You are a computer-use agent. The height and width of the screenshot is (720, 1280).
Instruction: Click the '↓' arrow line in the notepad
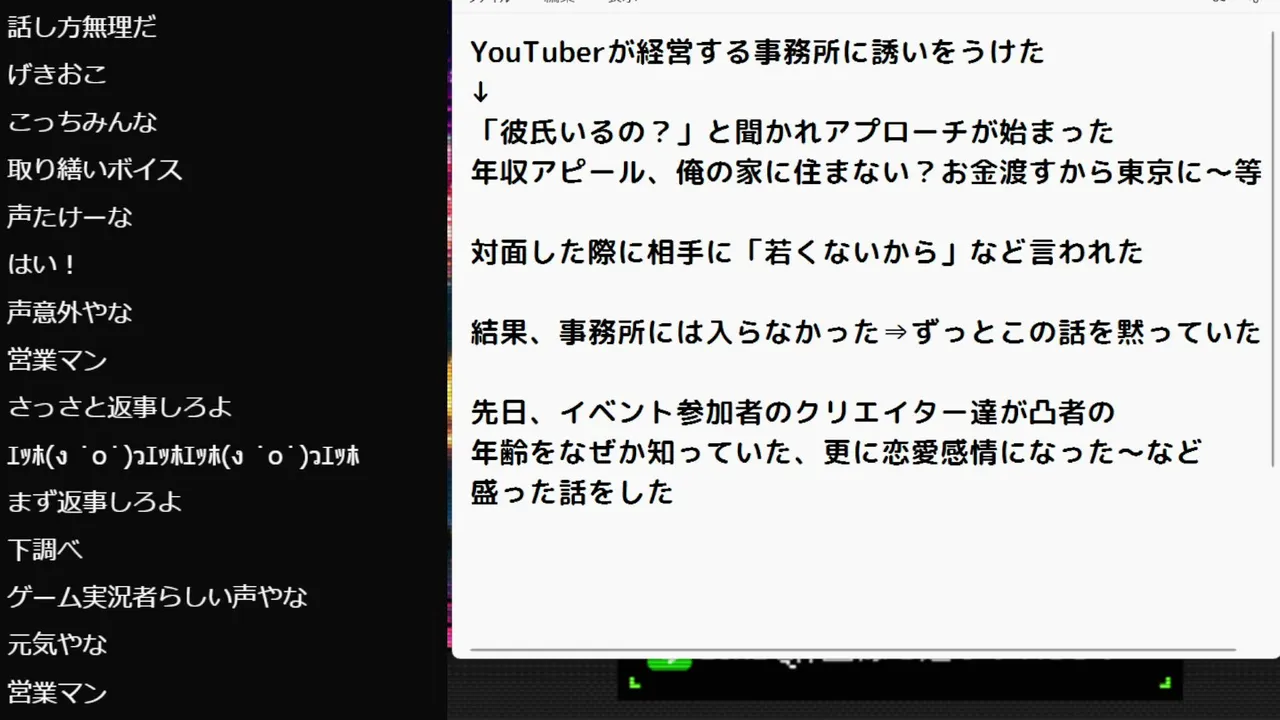tap(480, 92)
